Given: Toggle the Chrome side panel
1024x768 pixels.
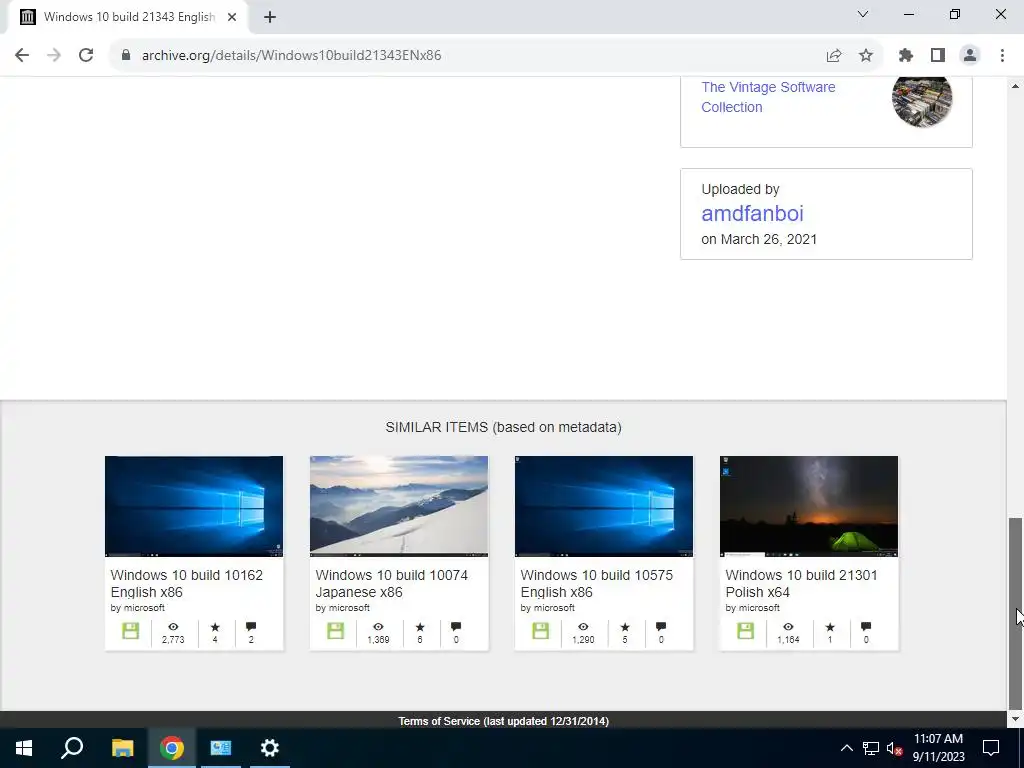Looking at the screenshot, I should click(x=938, y=56).
